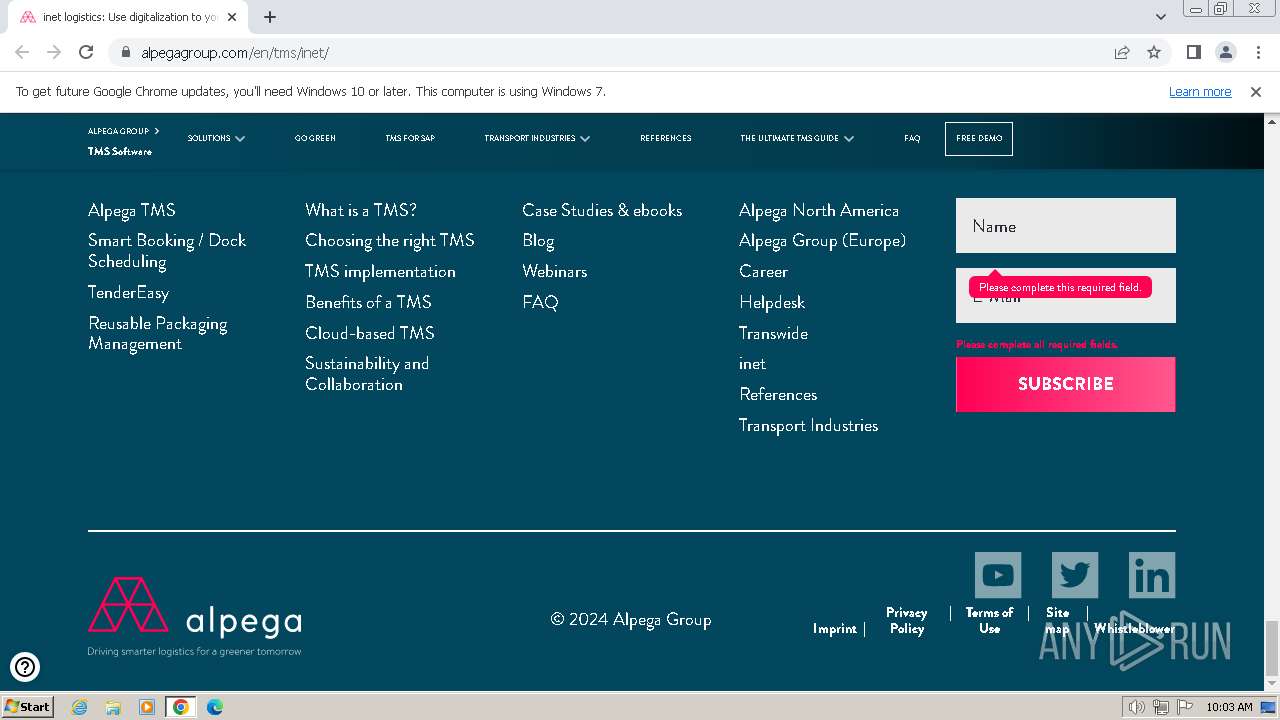Open TMS for SAP nav item
Viewport: 1280px width, 720px height.
(x=410, y=138)
